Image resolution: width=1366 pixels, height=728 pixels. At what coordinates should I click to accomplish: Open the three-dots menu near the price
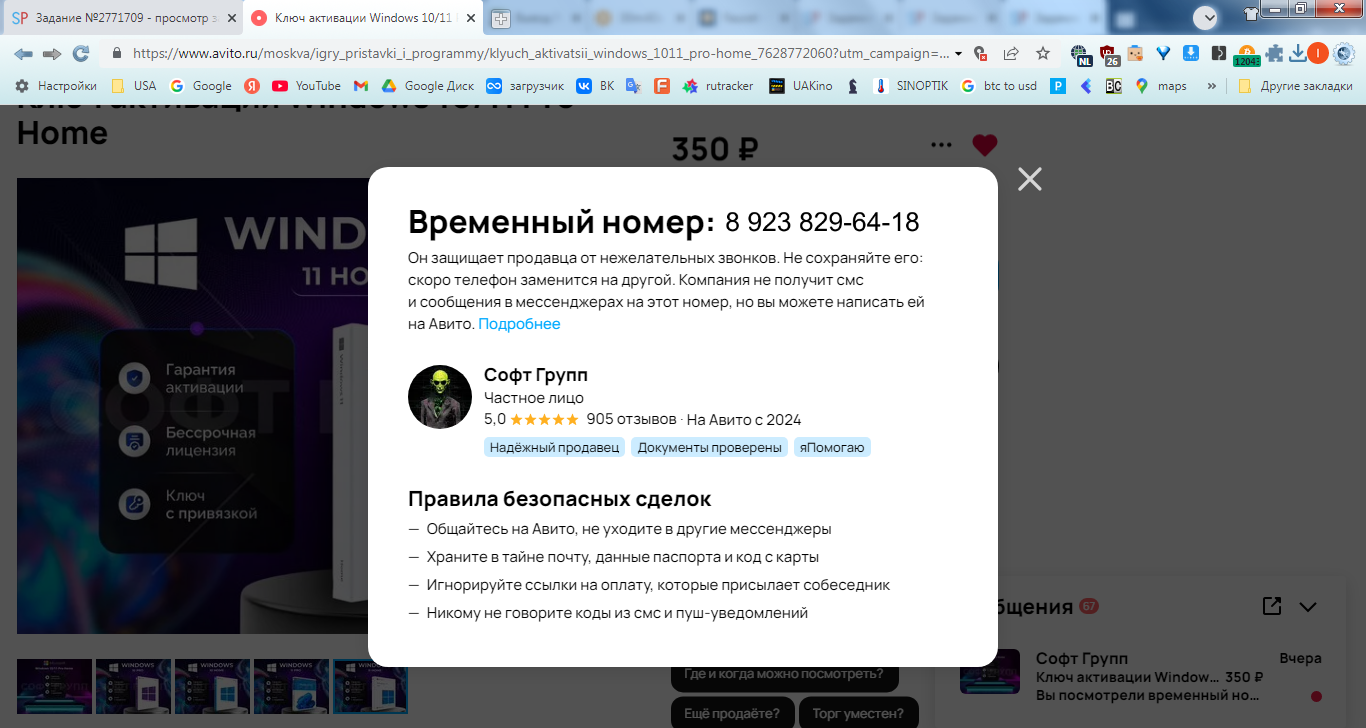941,145
